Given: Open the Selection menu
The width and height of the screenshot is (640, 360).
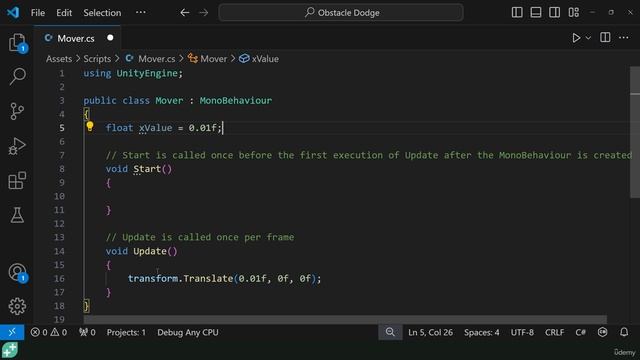Looking at the screenshot, I should [102, 13].
